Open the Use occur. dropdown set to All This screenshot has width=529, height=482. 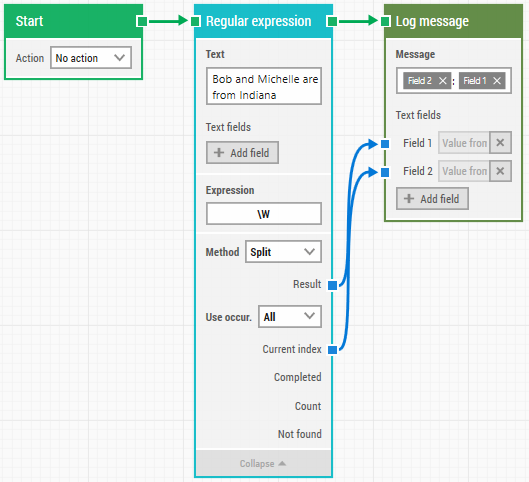pyautogui.click(x=290, y=316)
